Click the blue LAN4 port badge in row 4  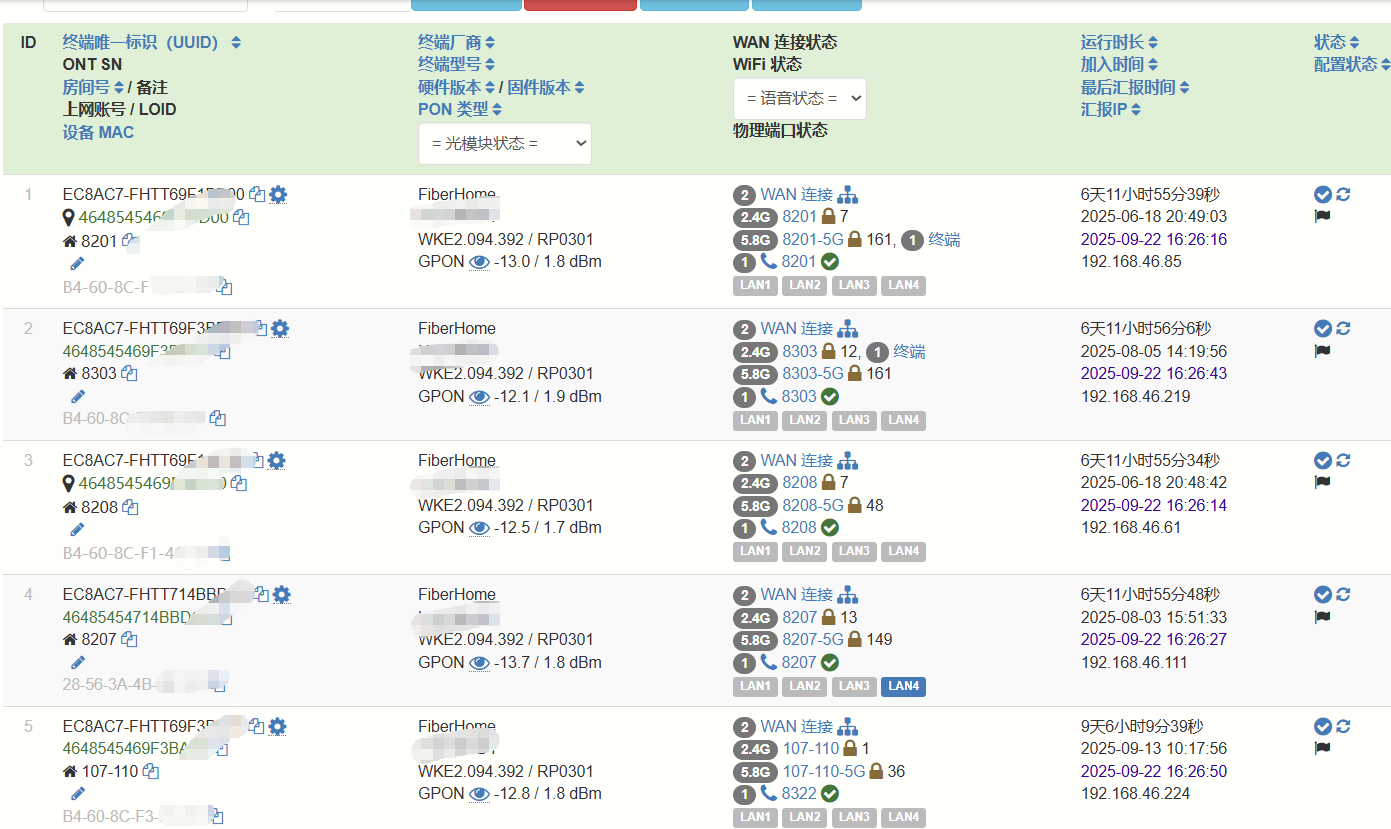903,686
